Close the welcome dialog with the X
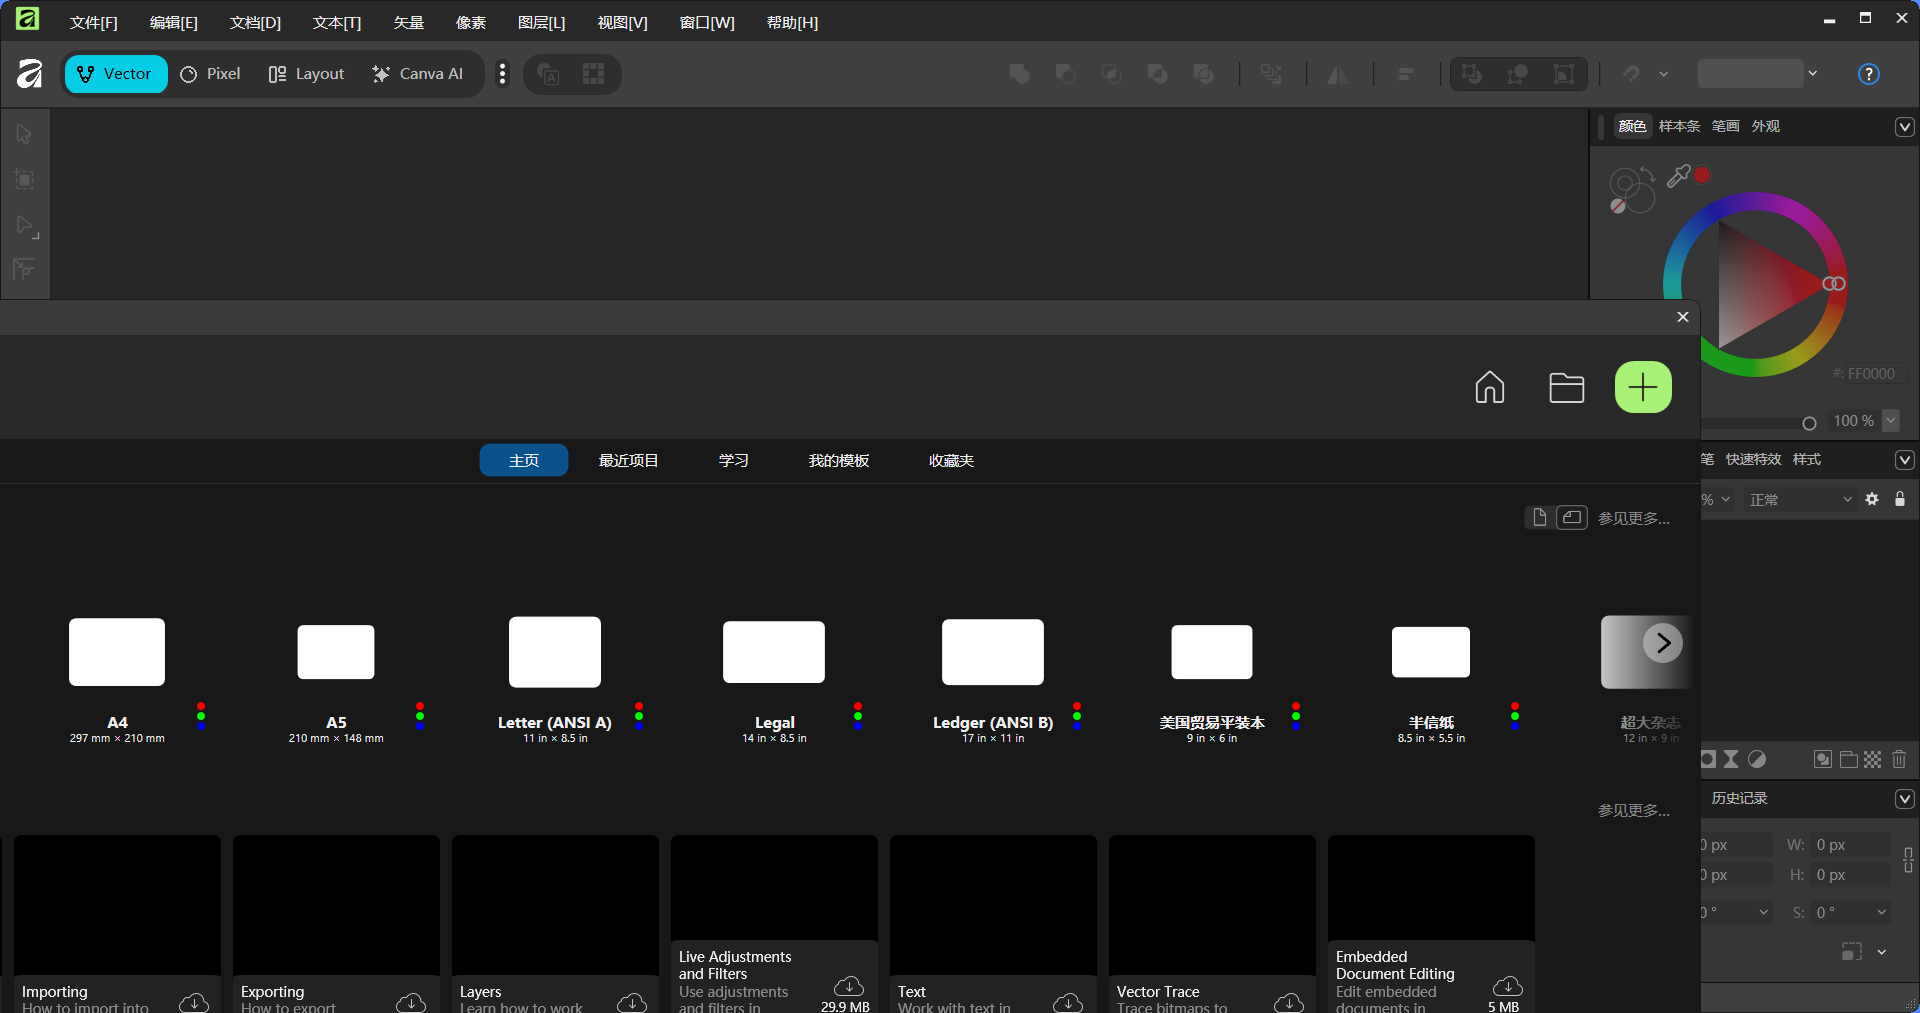The width and height of the screenshot is (1920, 1013). pos(1683,317)
